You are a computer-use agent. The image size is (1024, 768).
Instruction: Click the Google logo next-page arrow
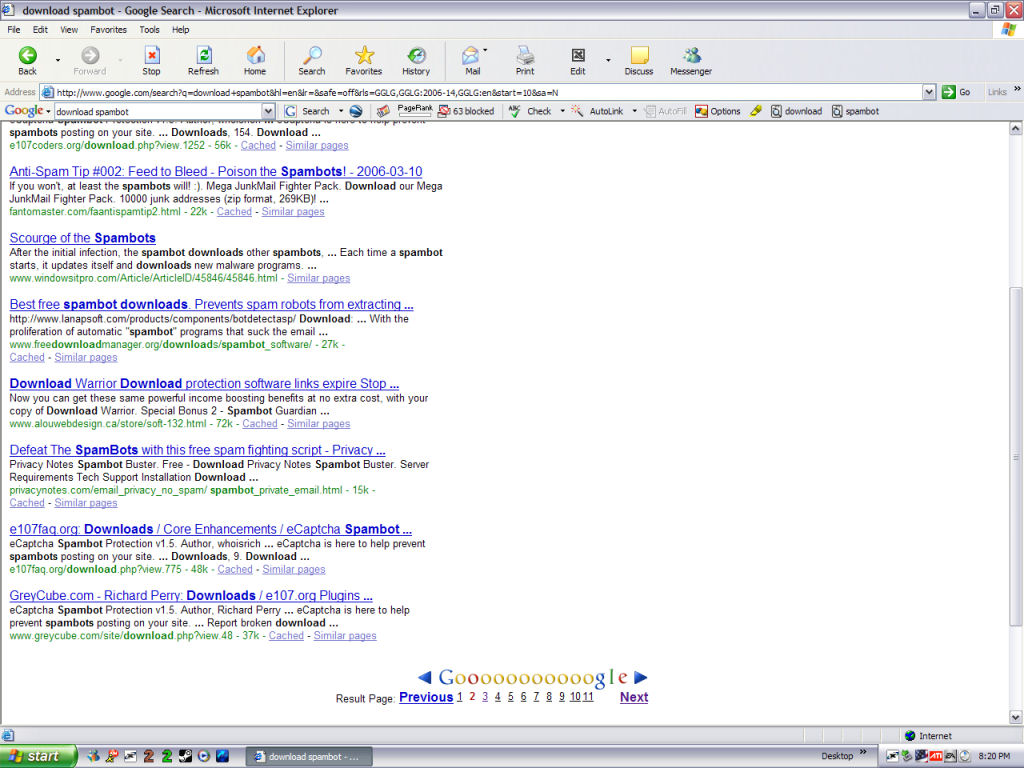click(640, 677)
